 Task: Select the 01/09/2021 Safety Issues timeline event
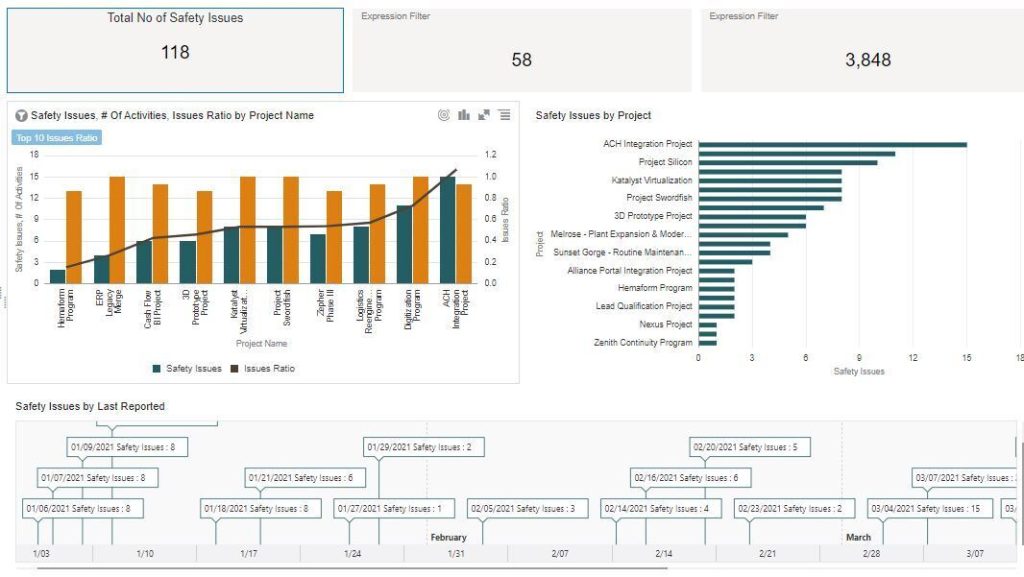click(x=127, y=447)
